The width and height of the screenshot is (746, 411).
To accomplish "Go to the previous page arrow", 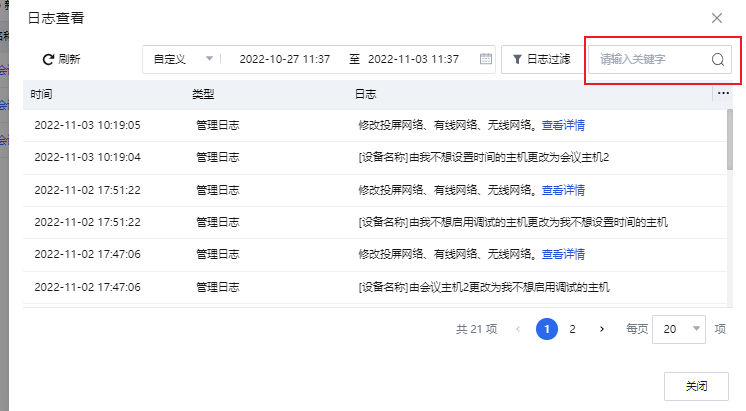I will click(518, 328).
